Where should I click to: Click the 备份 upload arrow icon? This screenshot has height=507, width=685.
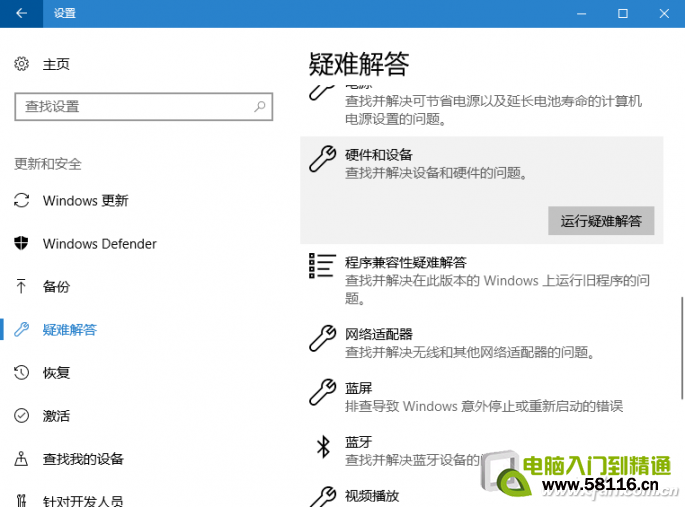pyautogui.click(x=21, y=286)
